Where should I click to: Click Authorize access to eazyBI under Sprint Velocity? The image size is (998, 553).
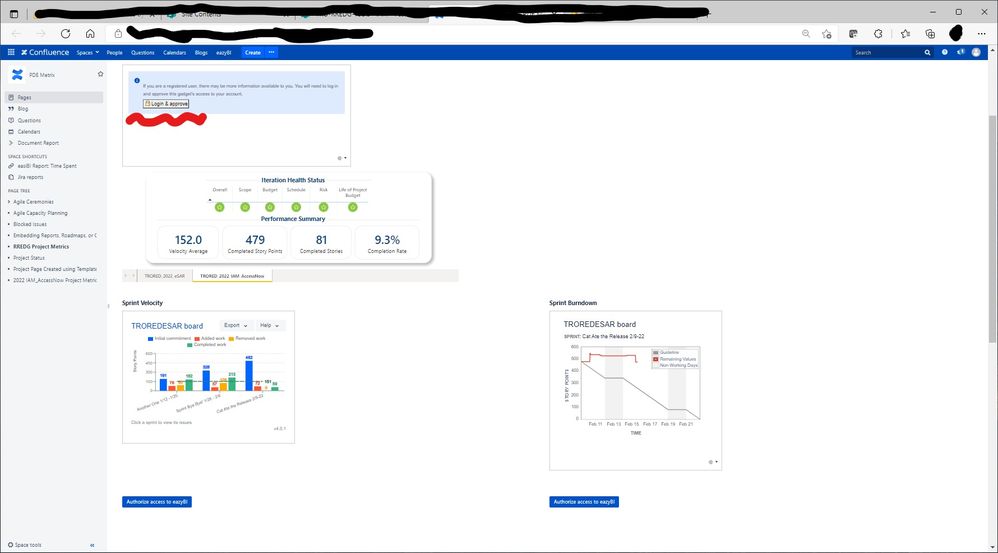pos(157,501)
